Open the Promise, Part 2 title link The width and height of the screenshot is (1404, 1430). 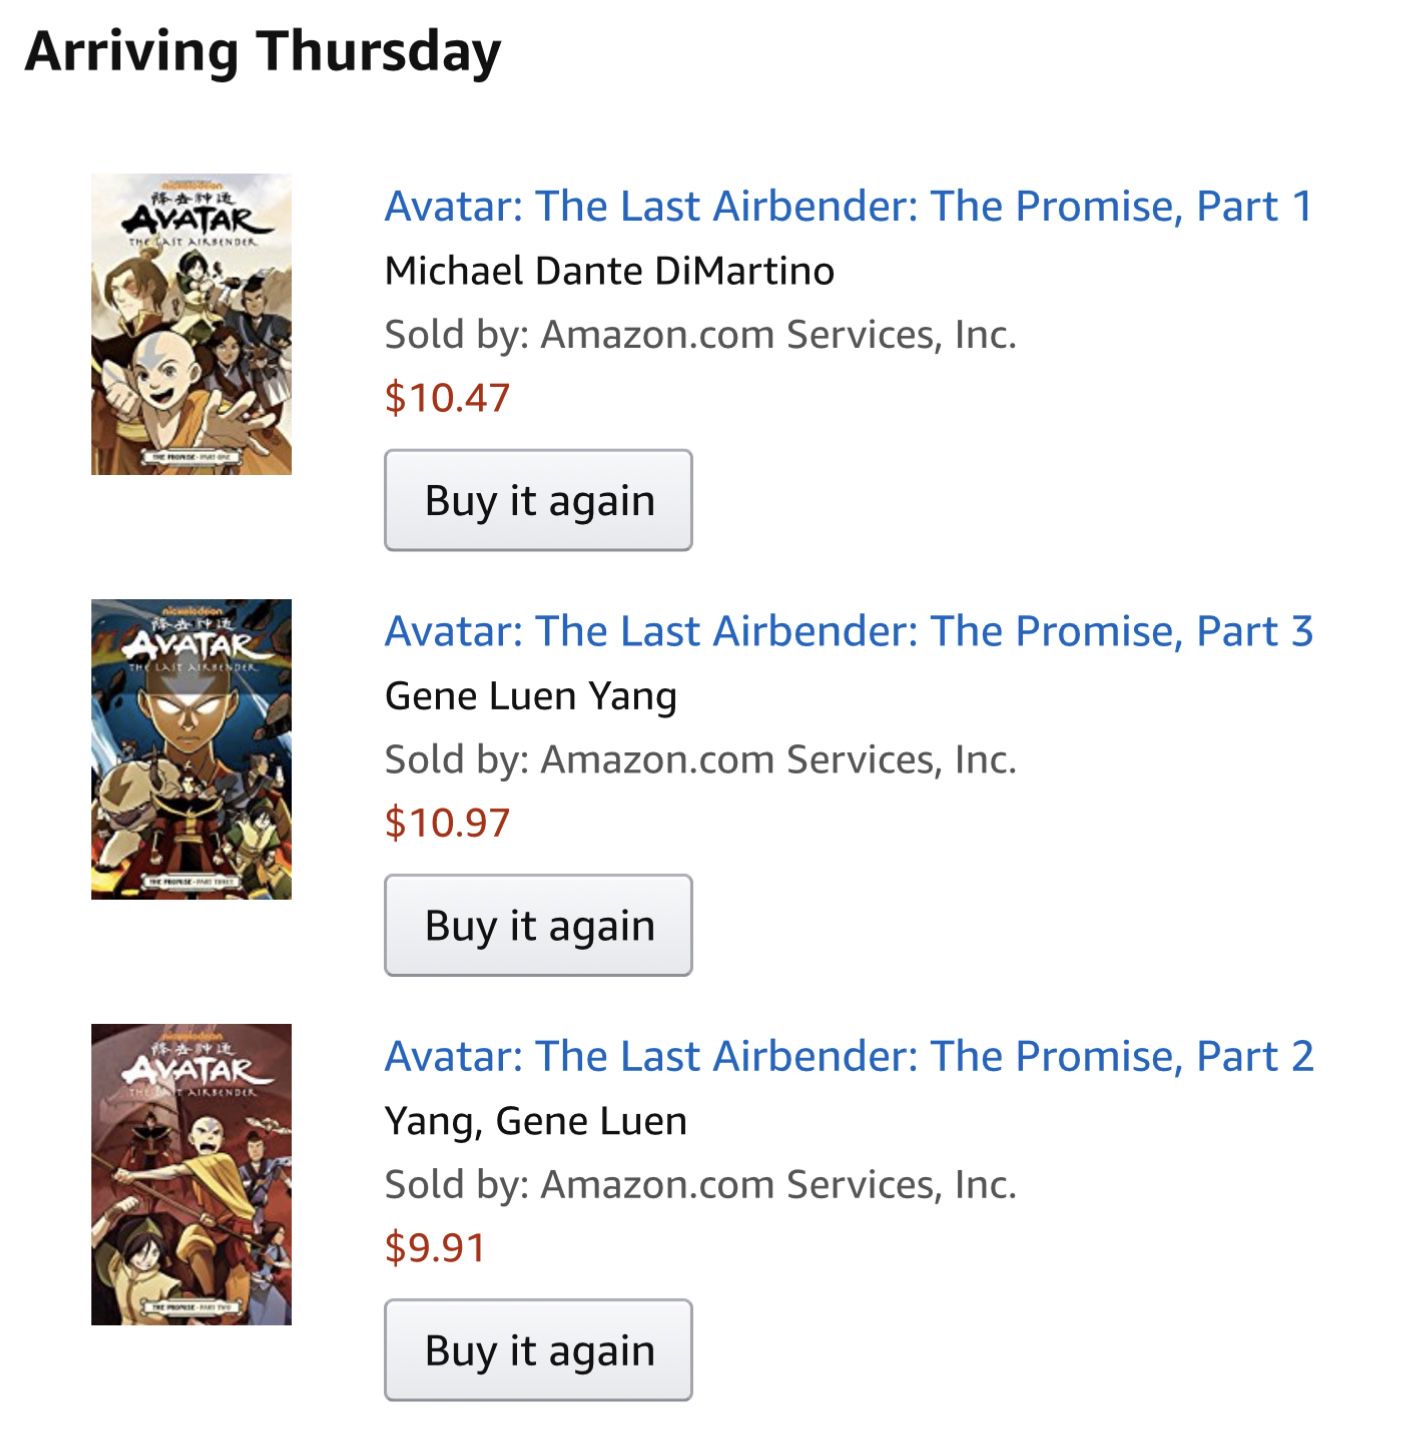tap(848, 1056)
